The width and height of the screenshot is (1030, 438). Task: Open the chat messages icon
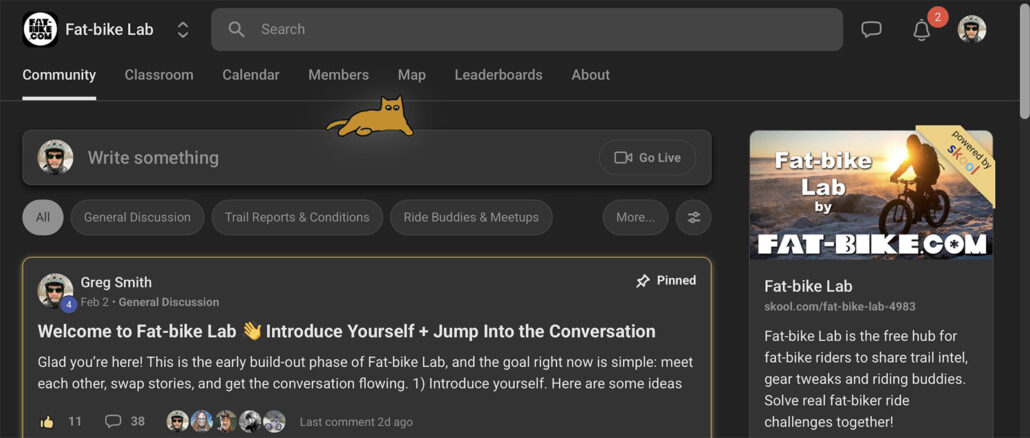coord(871,30)
